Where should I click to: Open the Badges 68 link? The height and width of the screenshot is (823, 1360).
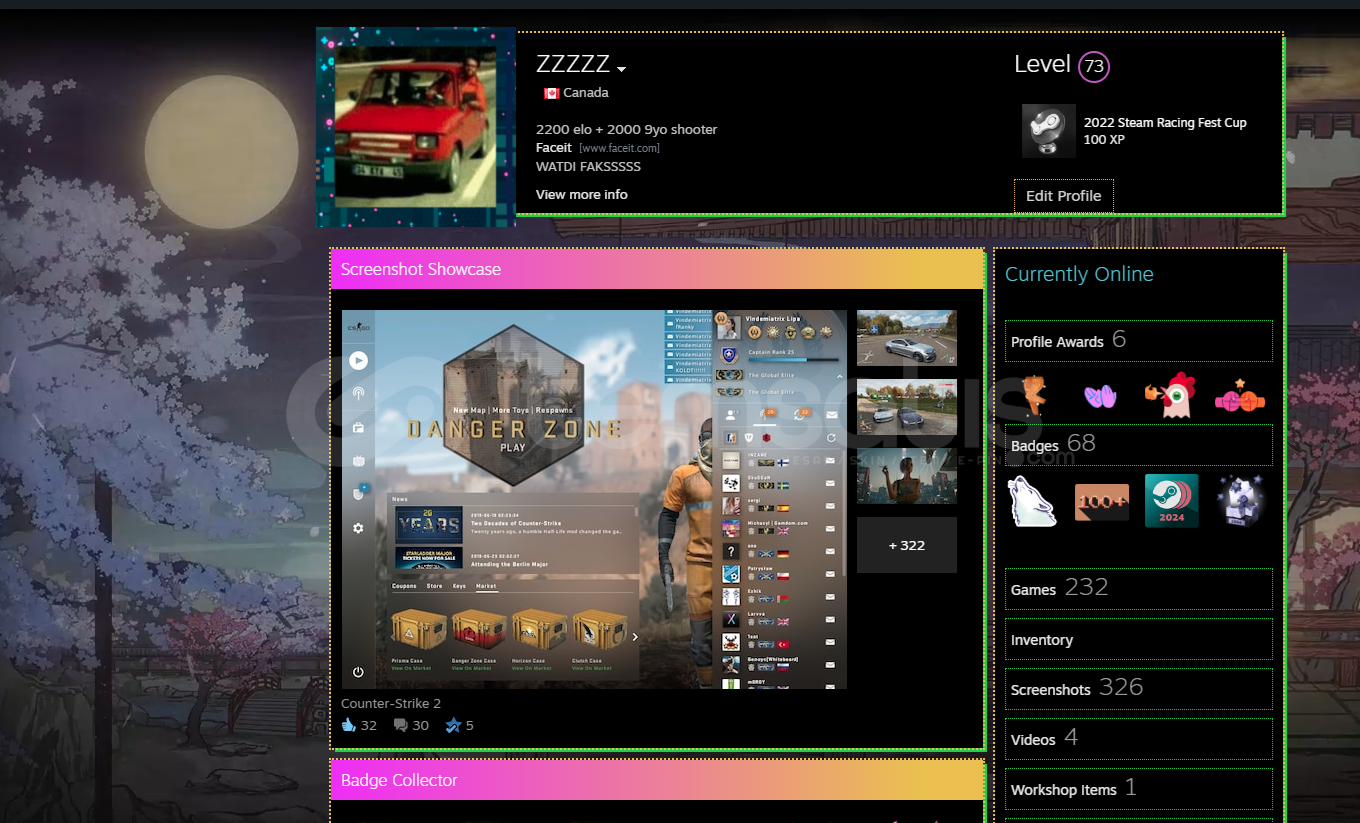click(x=1139, y=444)
